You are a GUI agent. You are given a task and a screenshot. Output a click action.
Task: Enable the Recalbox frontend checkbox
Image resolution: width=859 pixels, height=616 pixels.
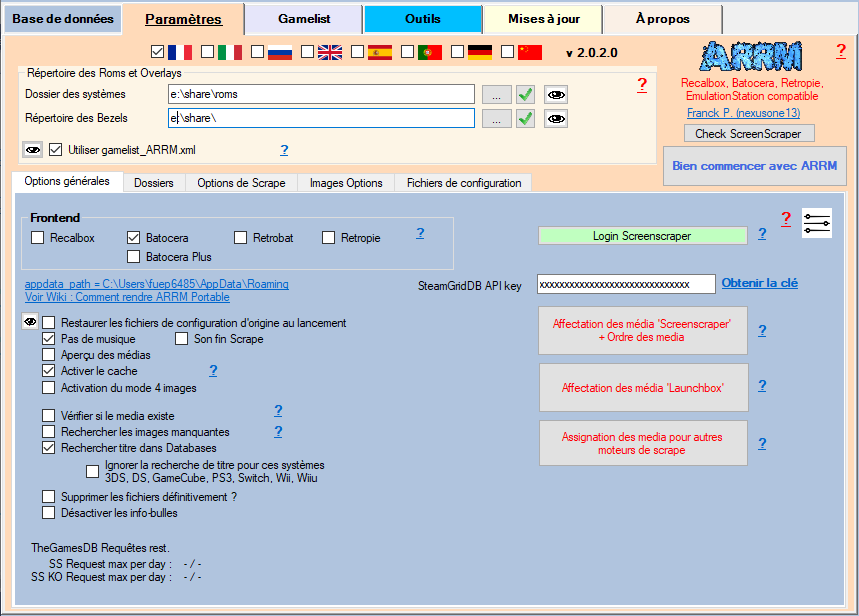coord(38,238)
